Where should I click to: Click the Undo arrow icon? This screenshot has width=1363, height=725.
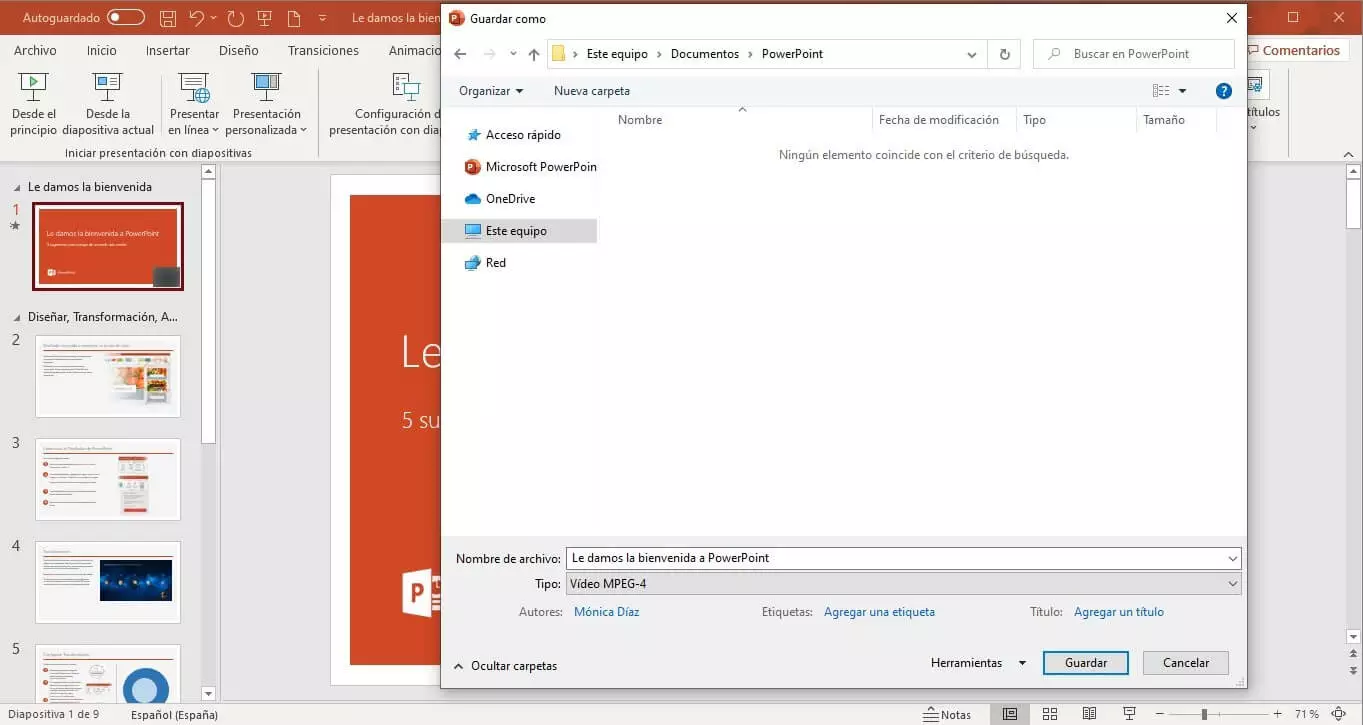pyautogui.click(x=197, y=18)
